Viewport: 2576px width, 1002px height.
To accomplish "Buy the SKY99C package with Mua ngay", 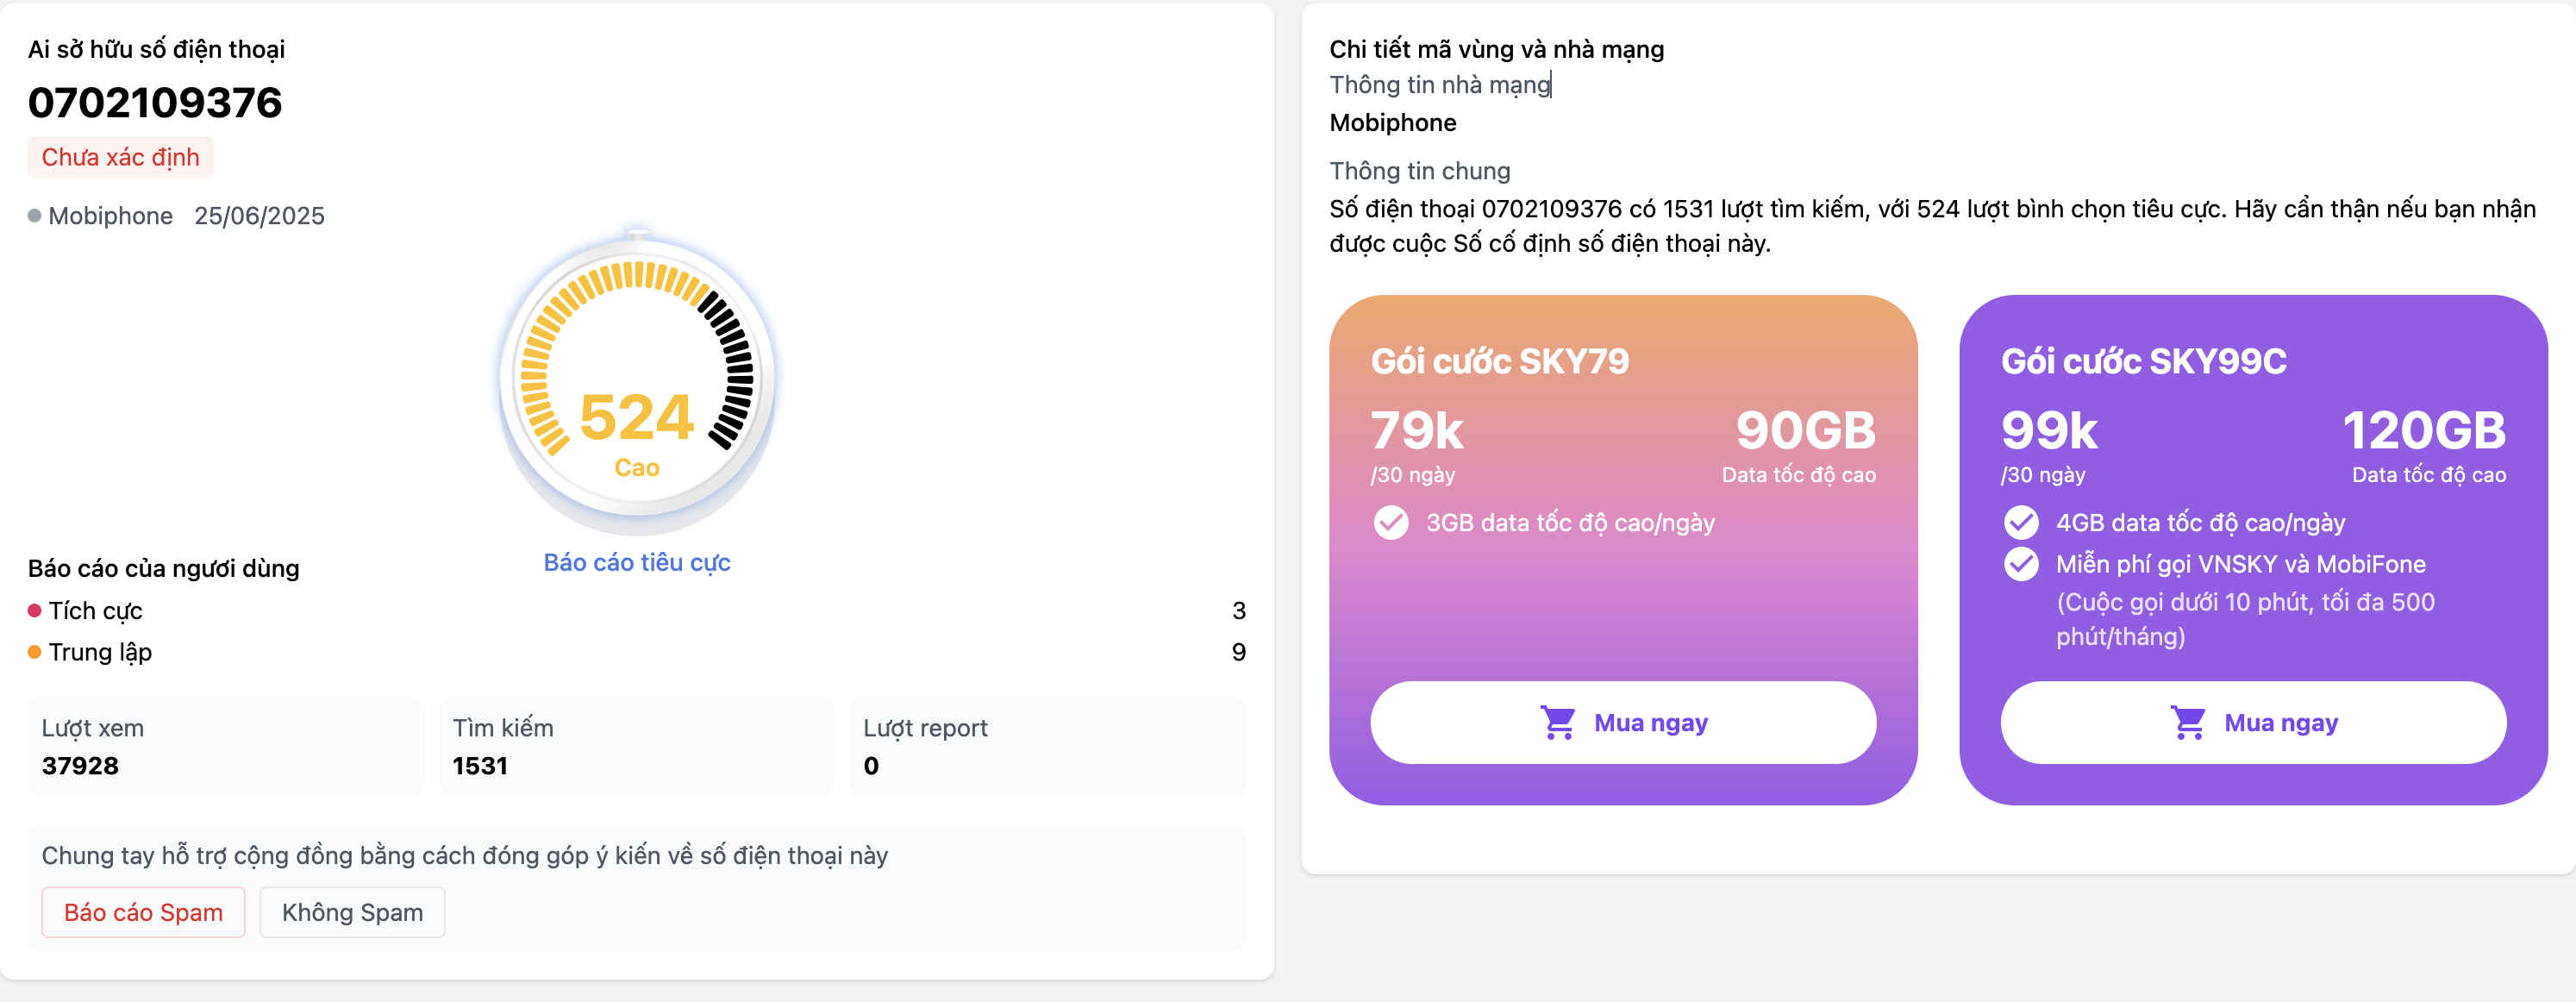I will (x=2252, y=722).
